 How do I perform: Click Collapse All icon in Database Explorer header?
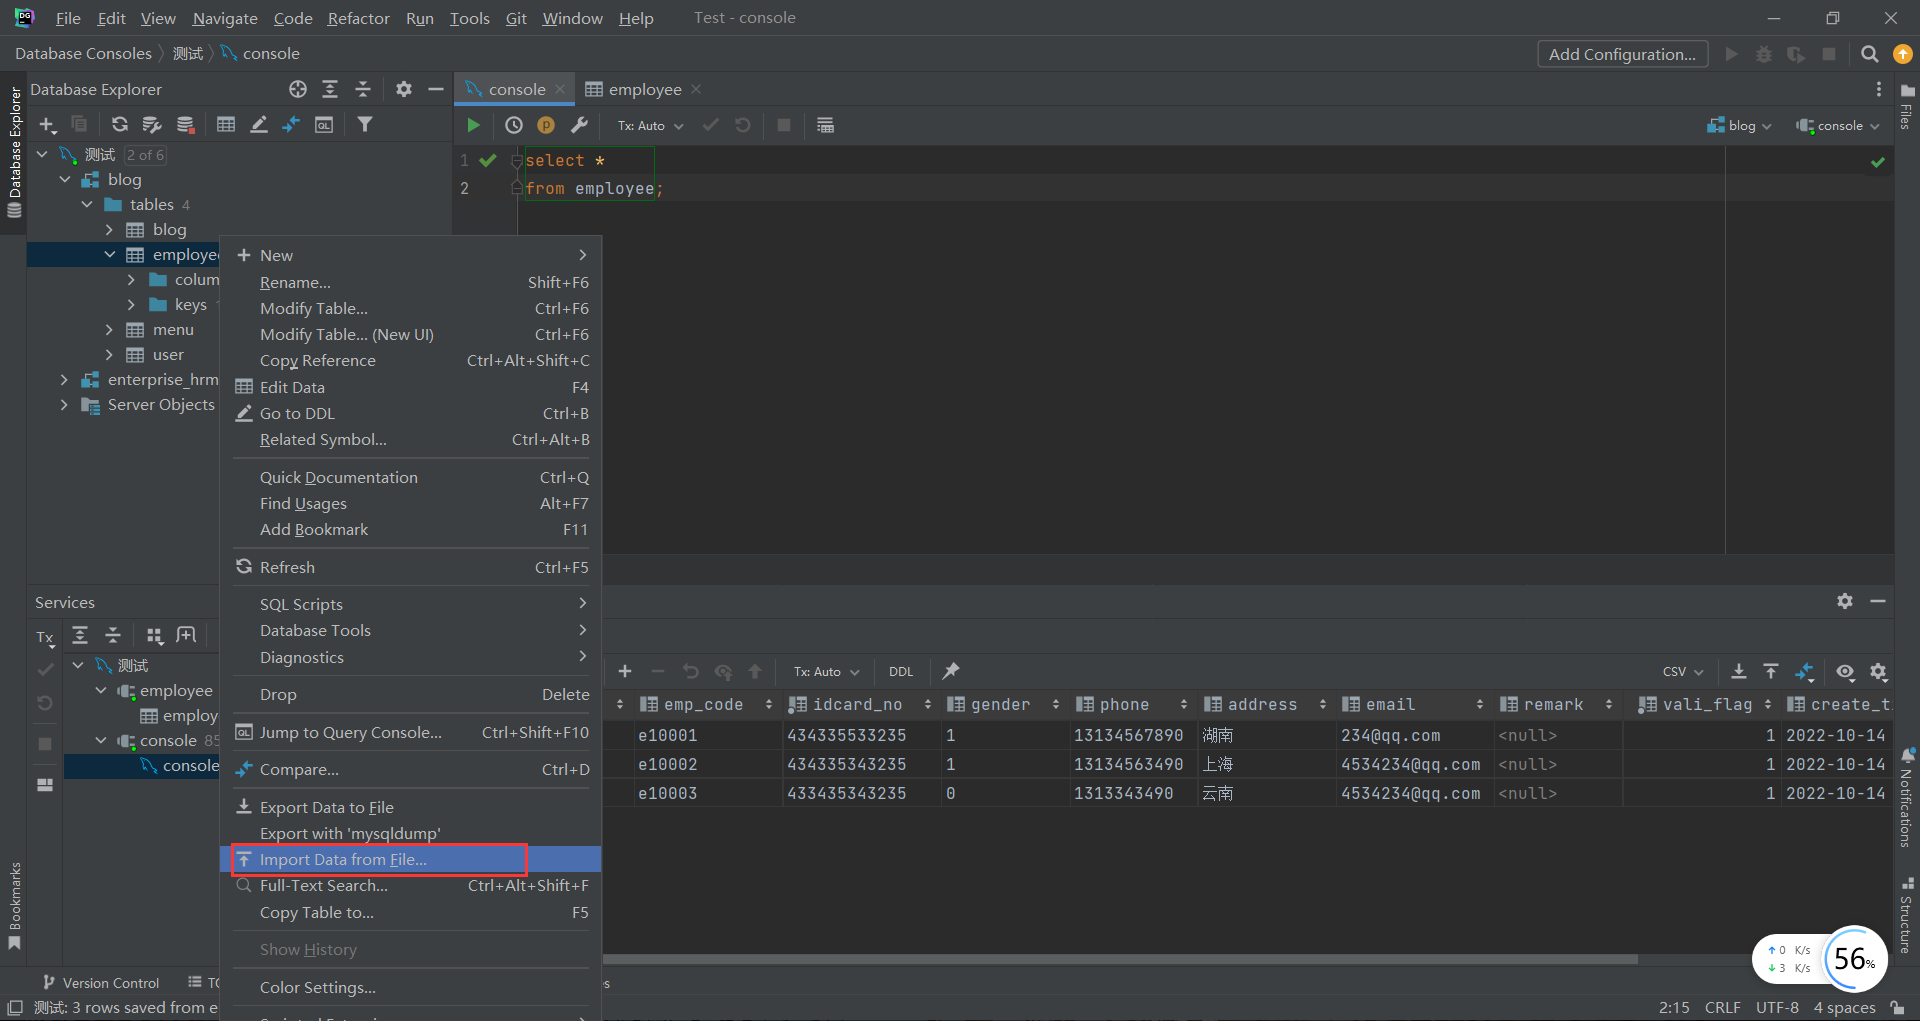coord(363,89)
